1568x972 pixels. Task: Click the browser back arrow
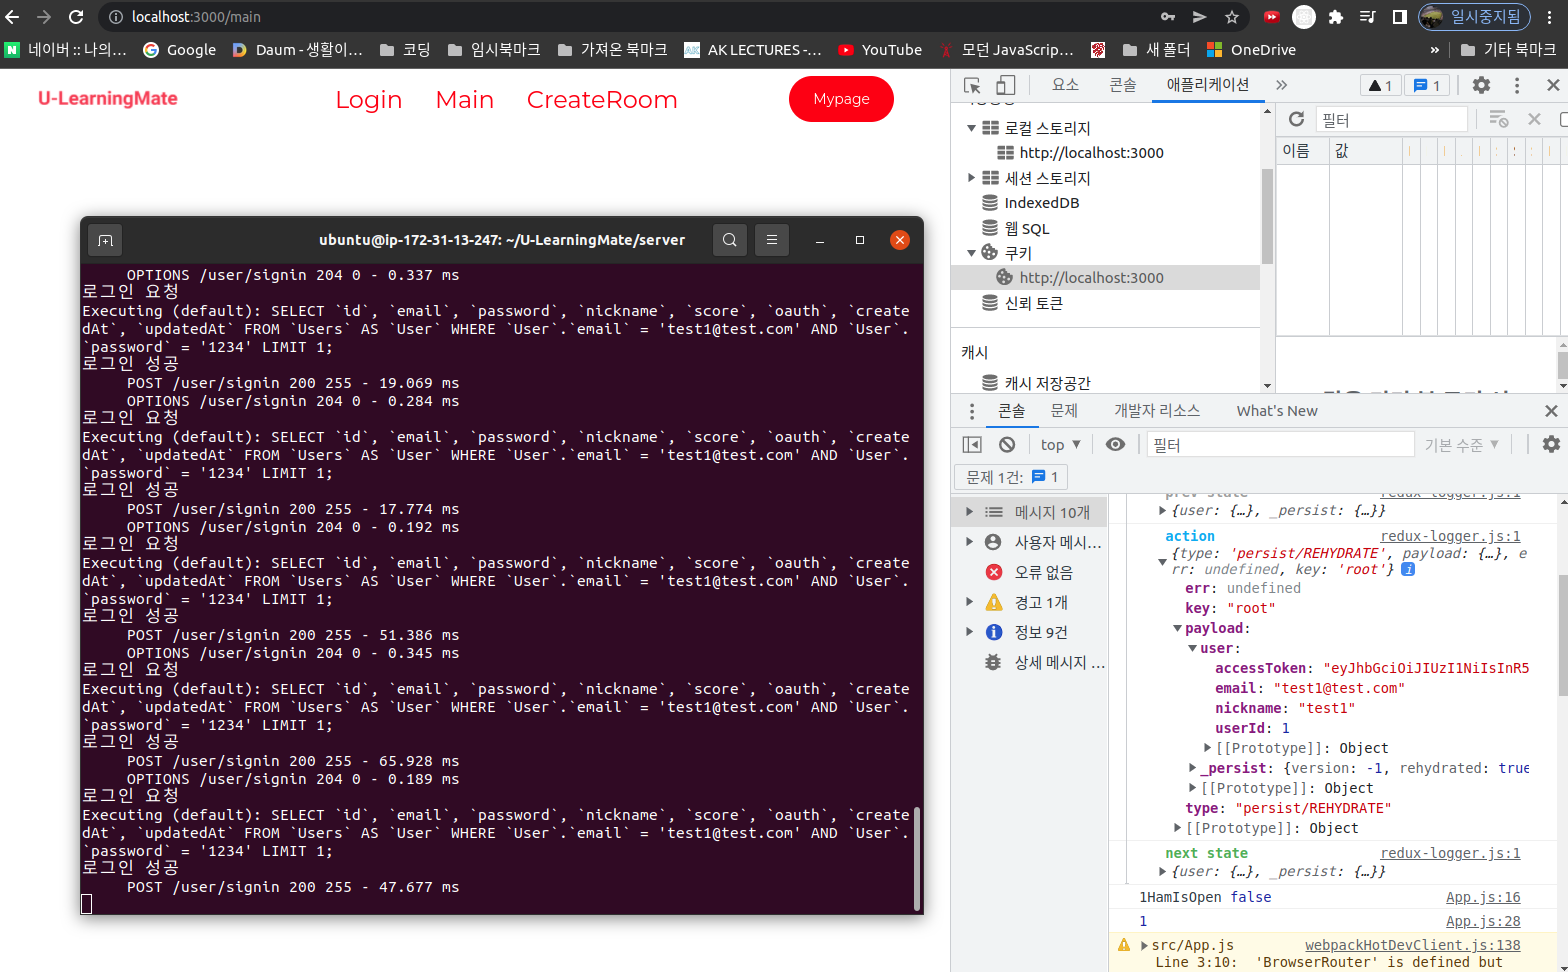pyautogui.click(x=12, y=17)
